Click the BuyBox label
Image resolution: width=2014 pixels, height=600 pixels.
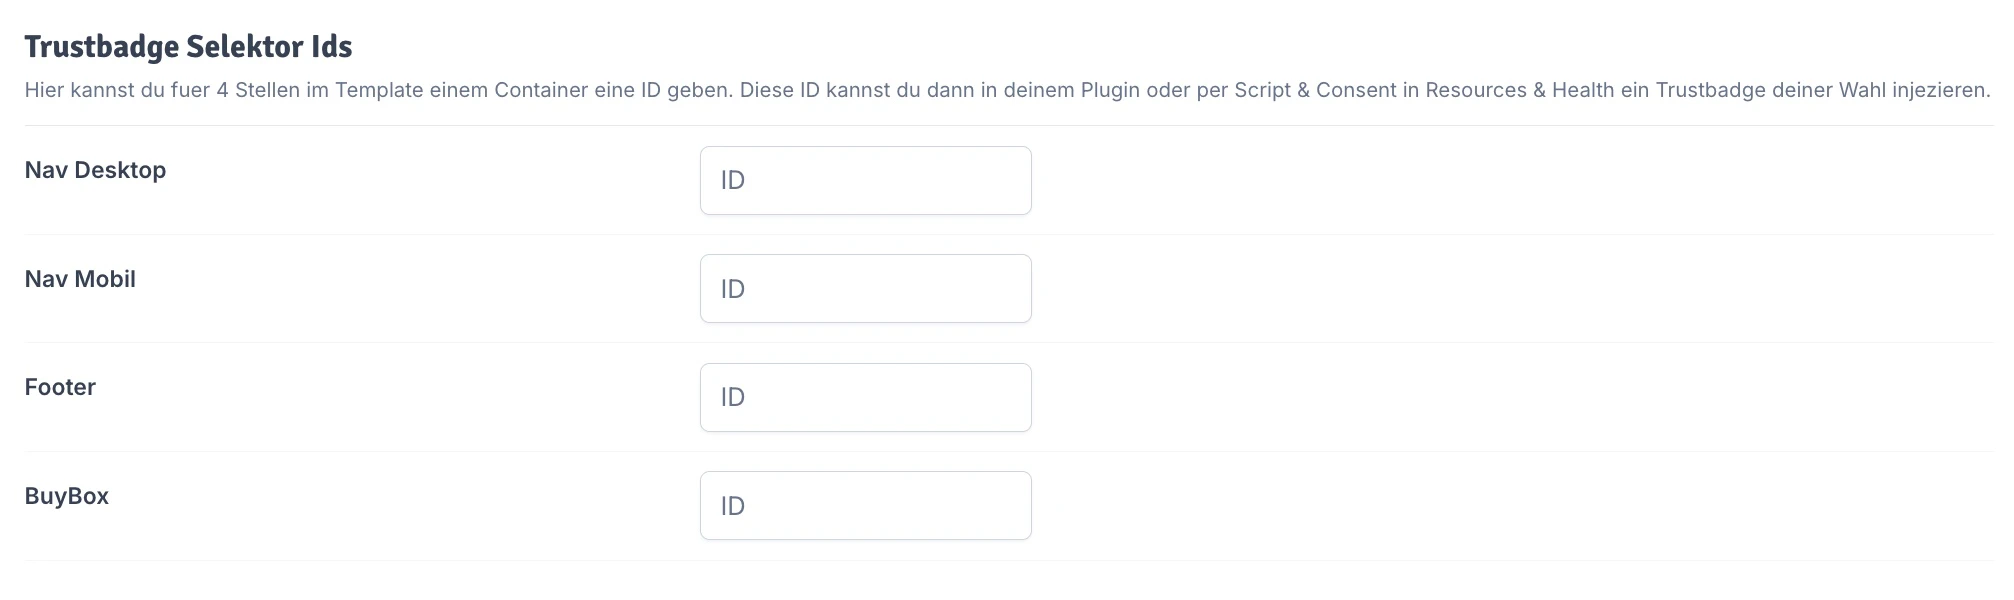point(67,495)
